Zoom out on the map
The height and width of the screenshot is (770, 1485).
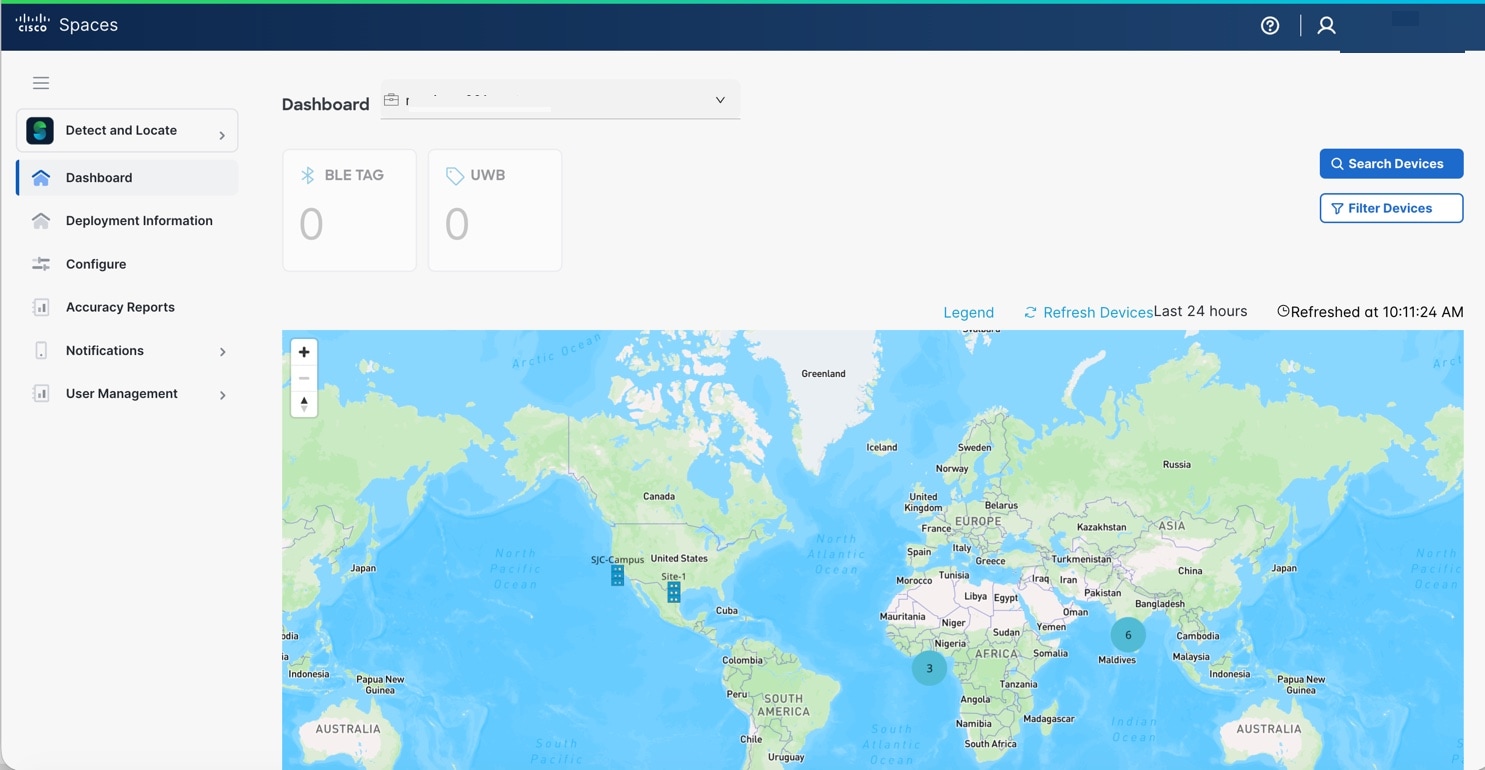(x=304, y=378)
